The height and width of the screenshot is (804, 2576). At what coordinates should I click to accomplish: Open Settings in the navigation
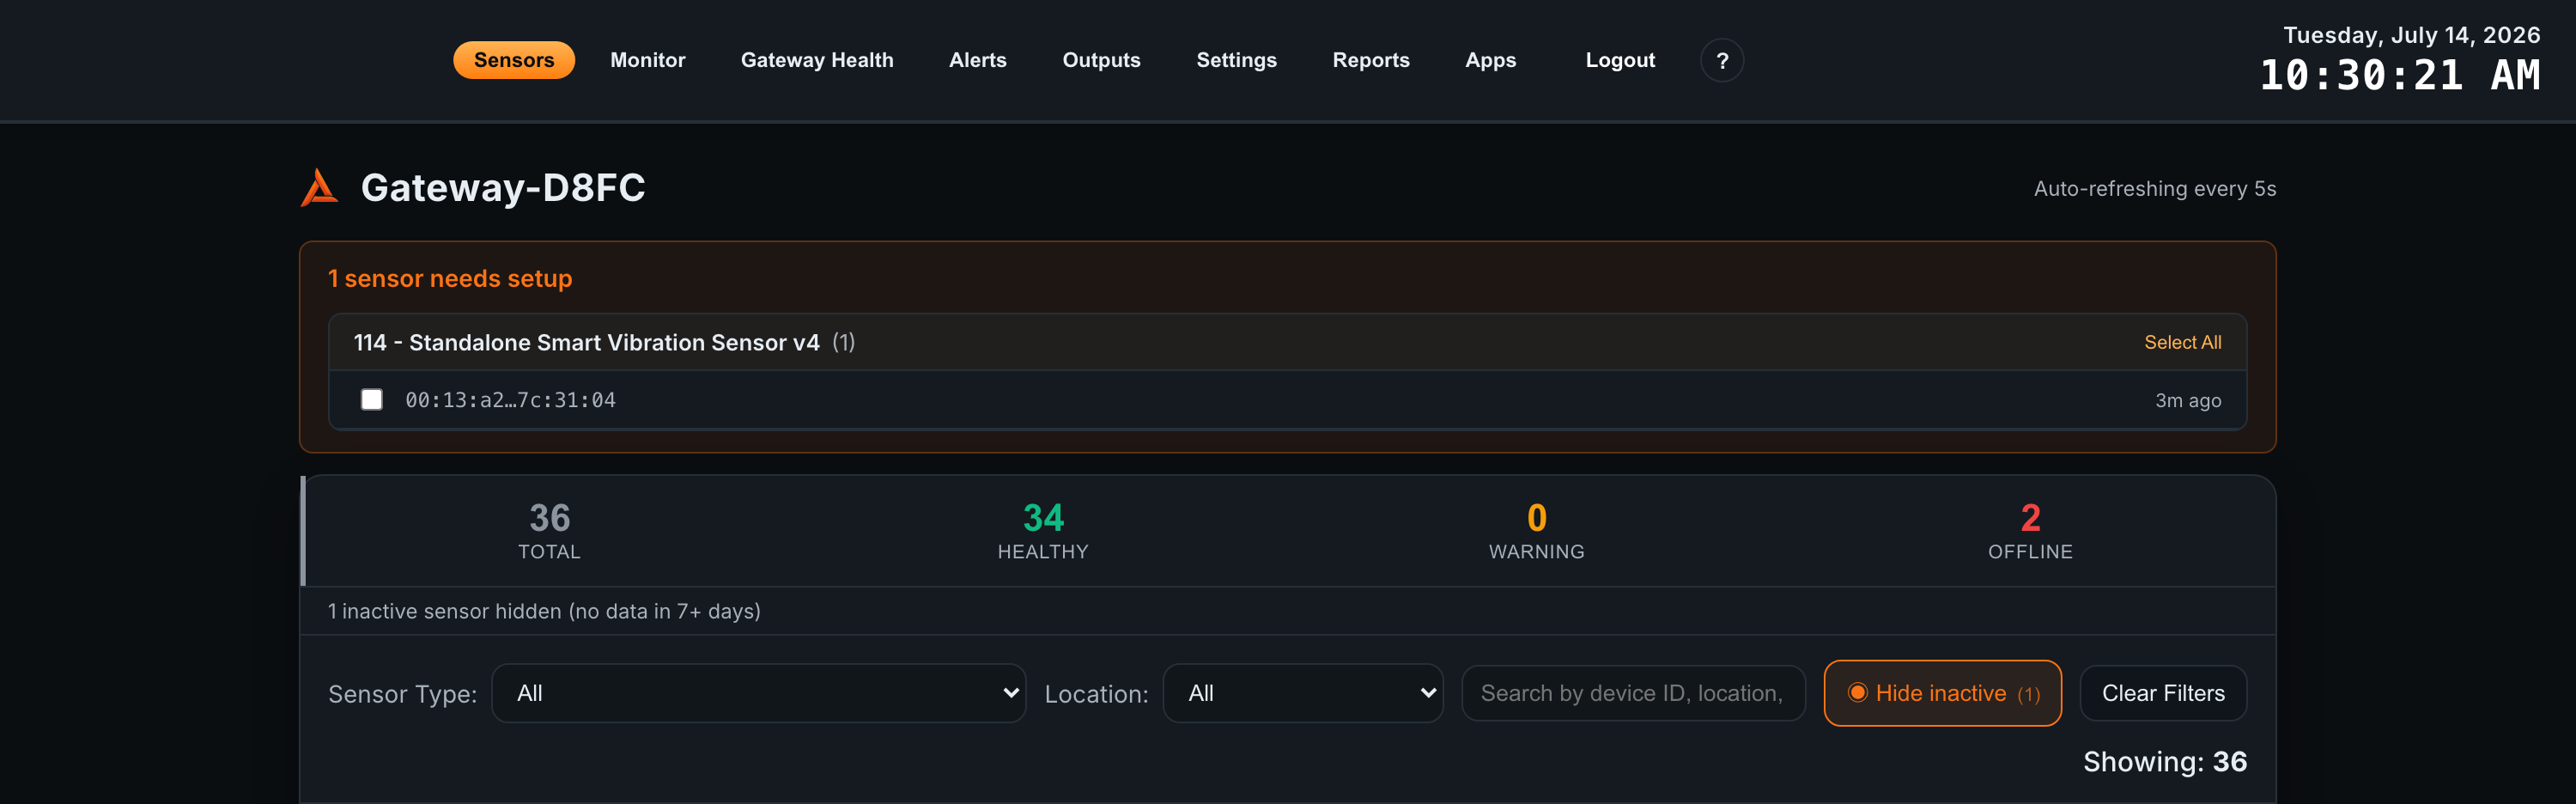coord(1236,60)
